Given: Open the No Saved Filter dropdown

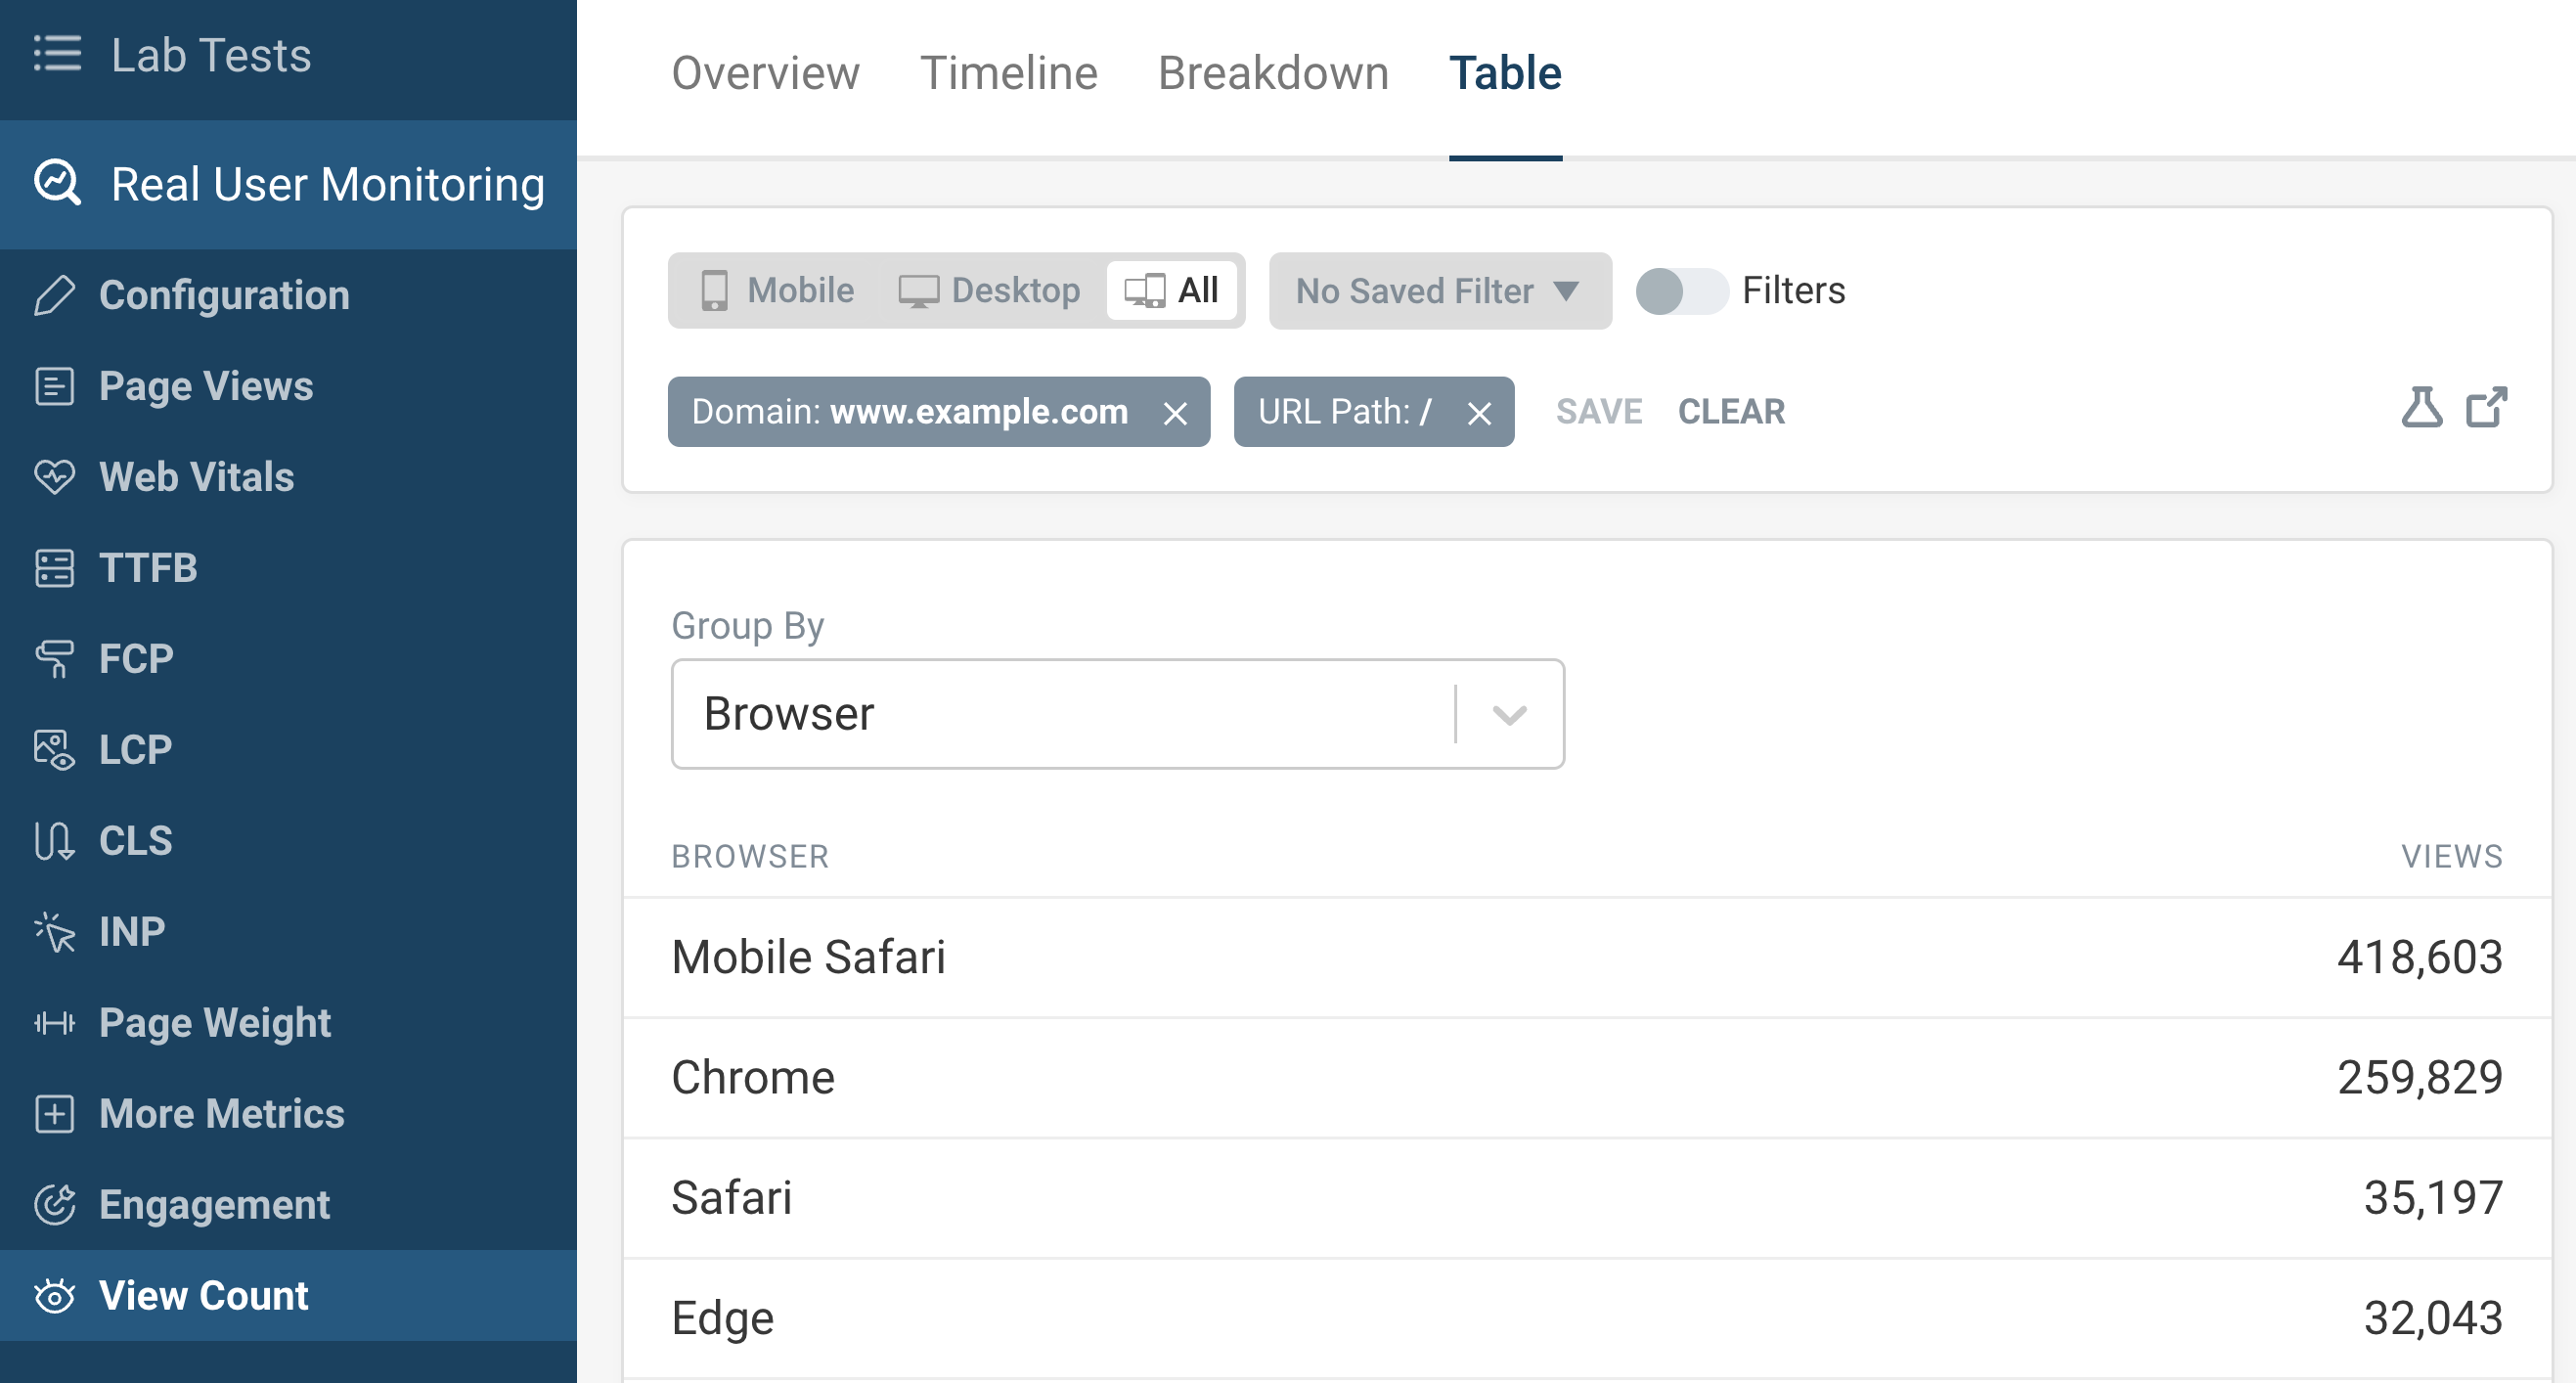Looking at the screenshot, I should pyautogui.click(x=1440, y=290).
